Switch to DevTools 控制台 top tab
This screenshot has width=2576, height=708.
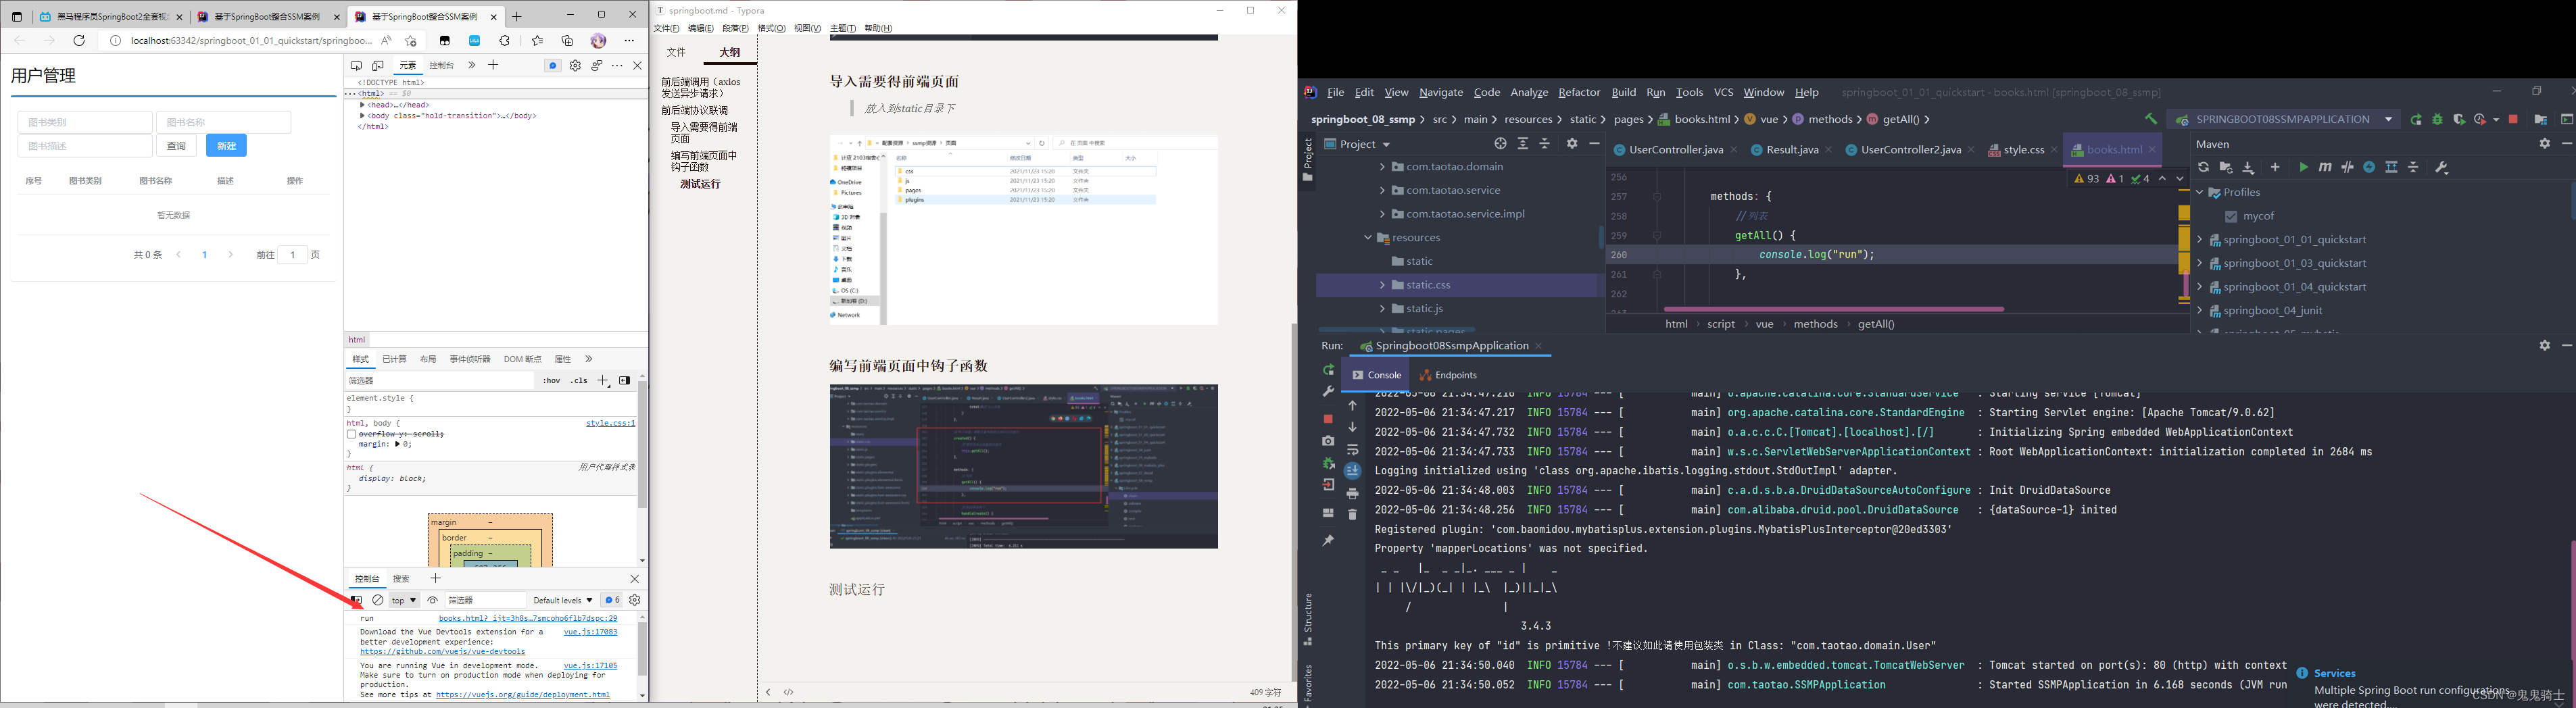tap(441, 65)
